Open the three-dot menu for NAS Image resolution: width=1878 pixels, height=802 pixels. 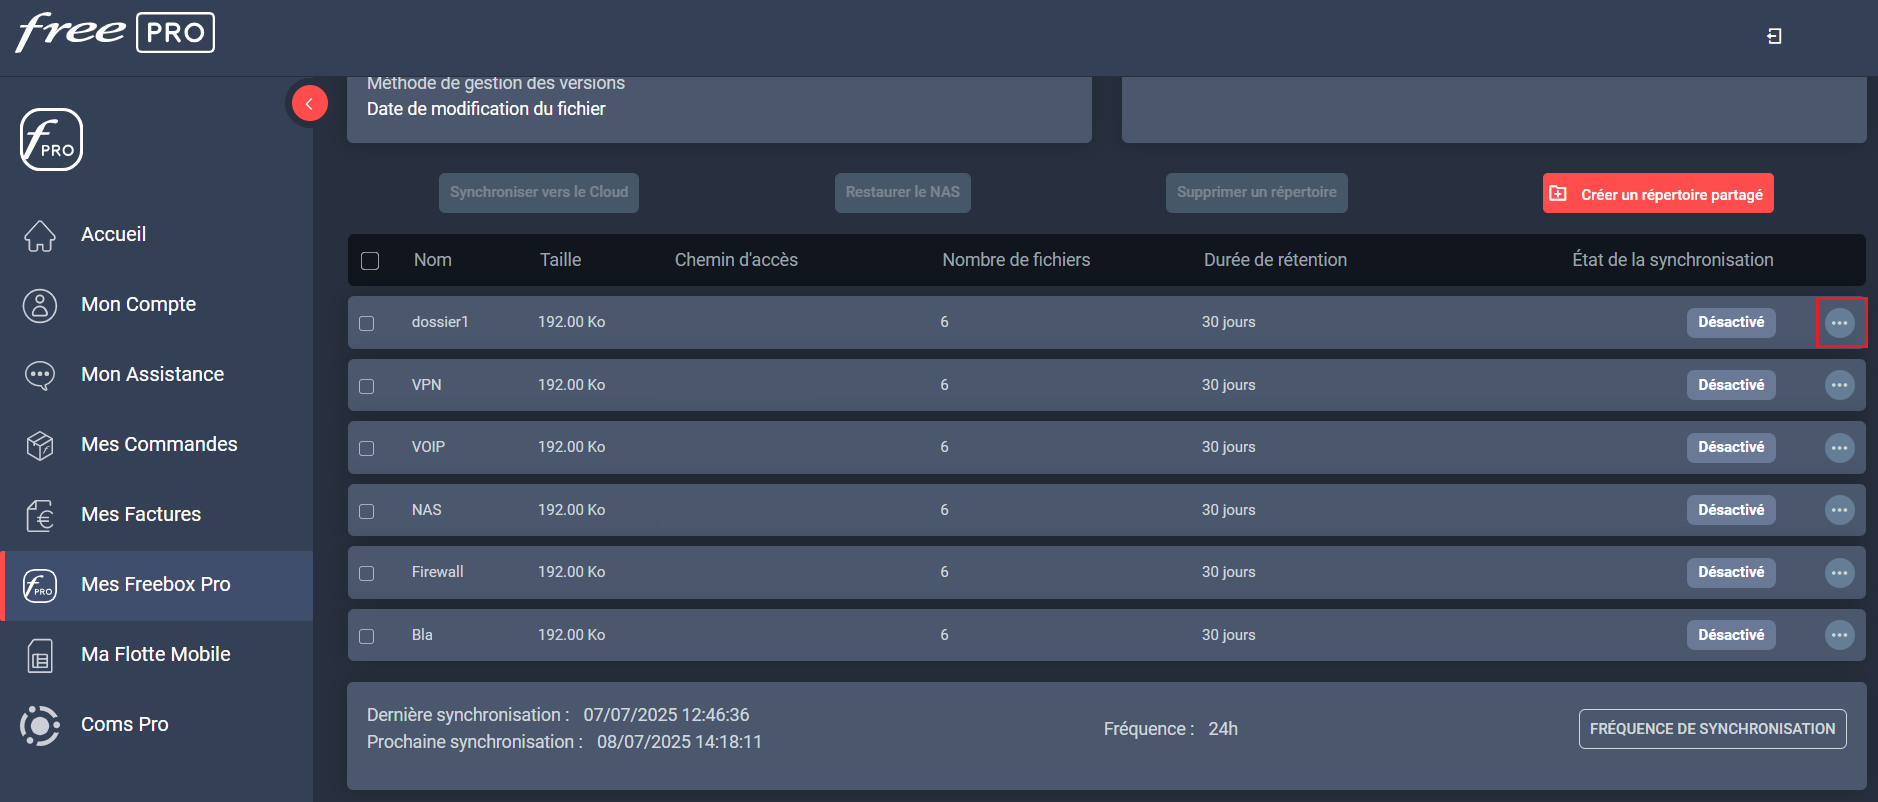1840,510
